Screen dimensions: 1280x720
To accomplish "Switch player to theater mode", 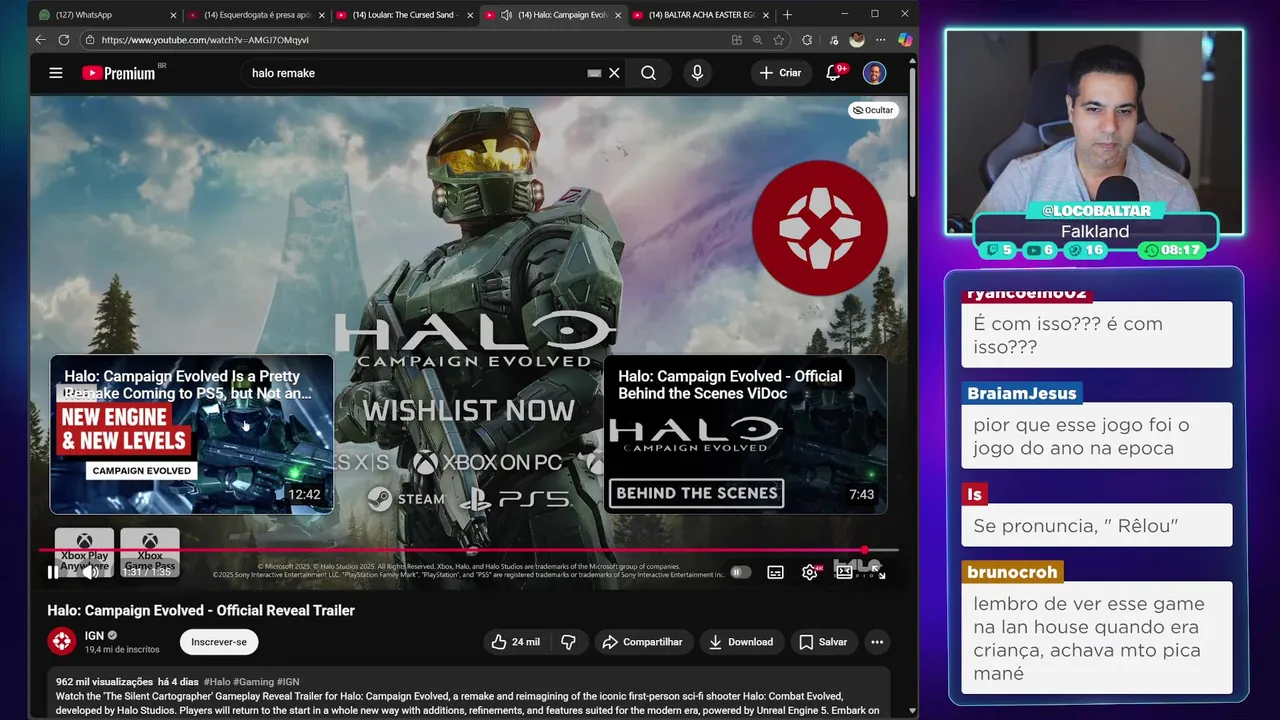I will tap(844, 572).
